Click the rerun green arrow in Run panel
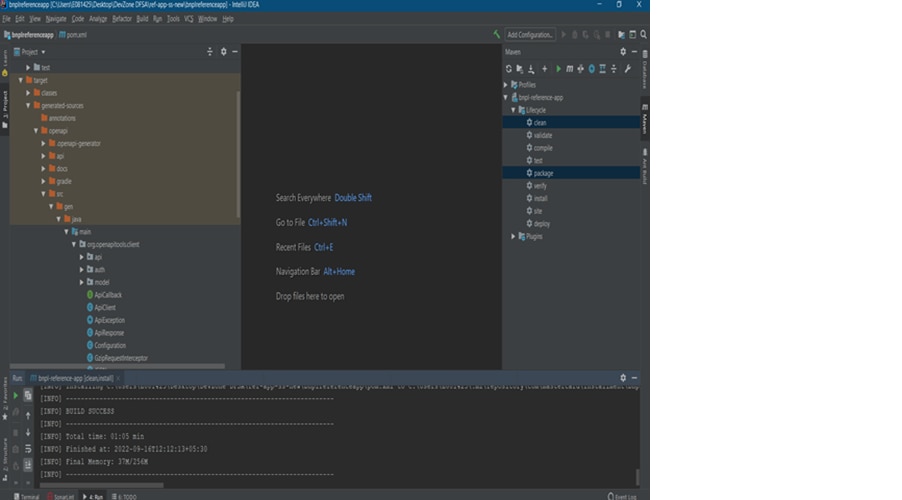 16,395
